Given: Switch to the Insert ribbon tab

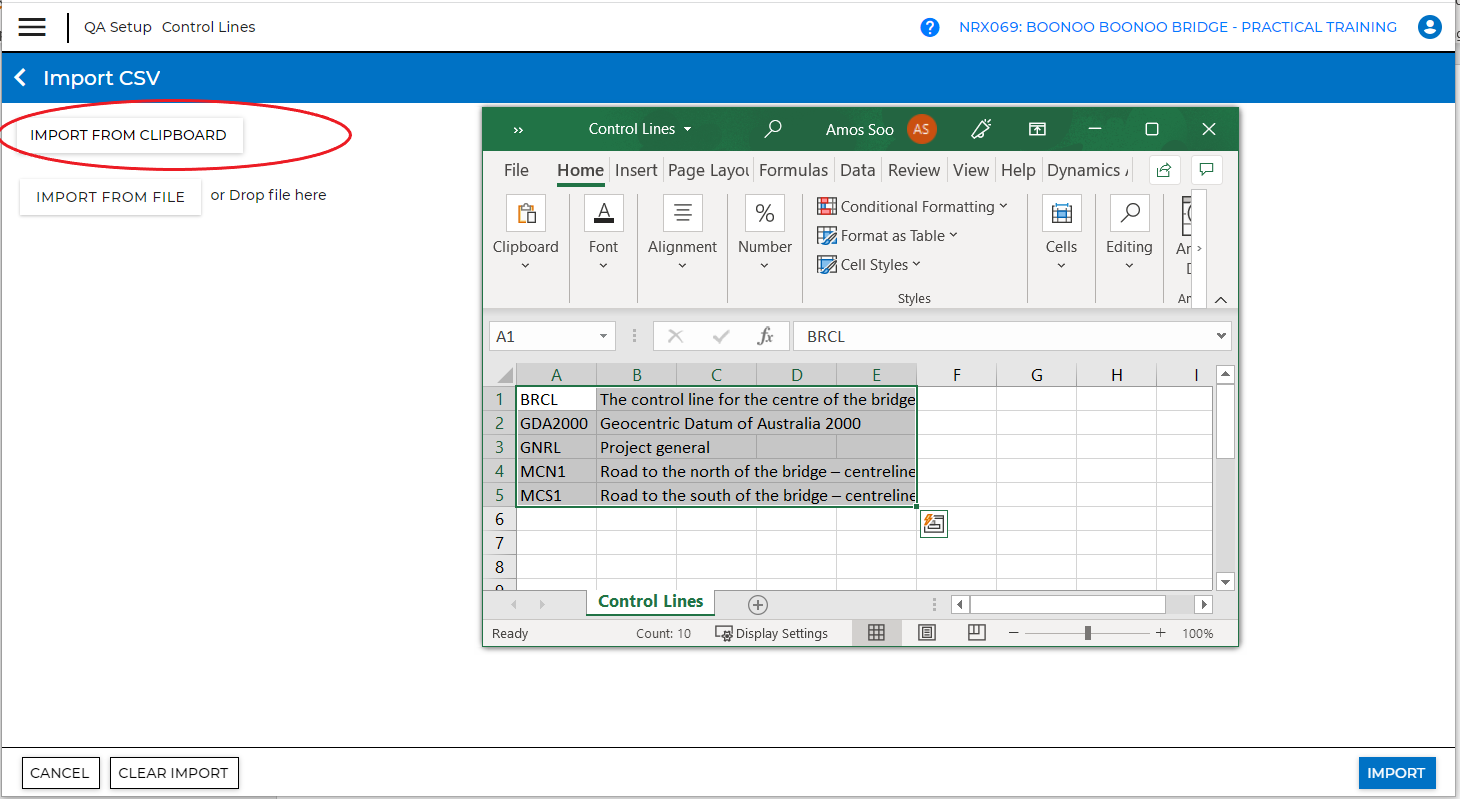Looking at the screenshot, I should [636, 170].
